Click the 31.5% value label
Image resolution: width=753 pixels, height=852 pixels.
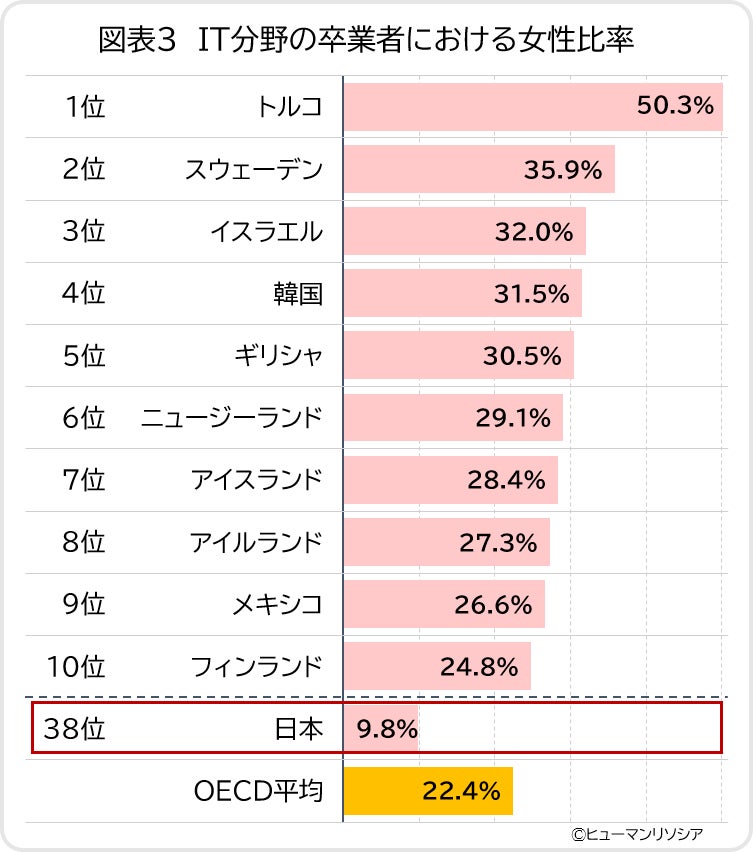pos(531,294)
